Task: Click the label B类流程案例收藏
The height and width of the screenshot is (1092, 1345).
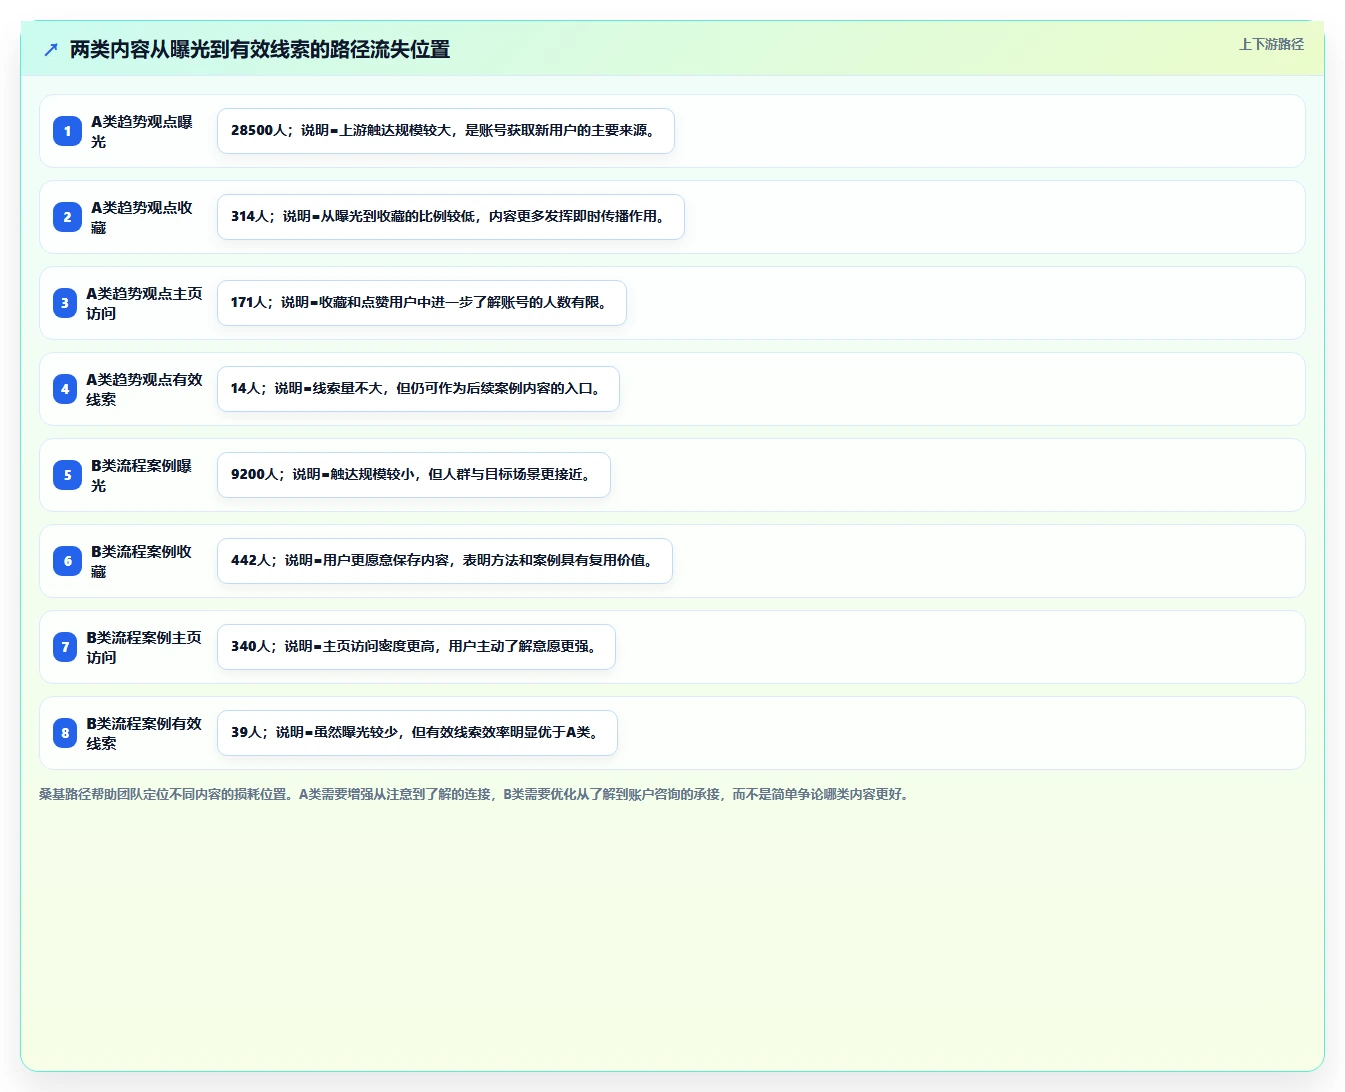Action: 142,561
